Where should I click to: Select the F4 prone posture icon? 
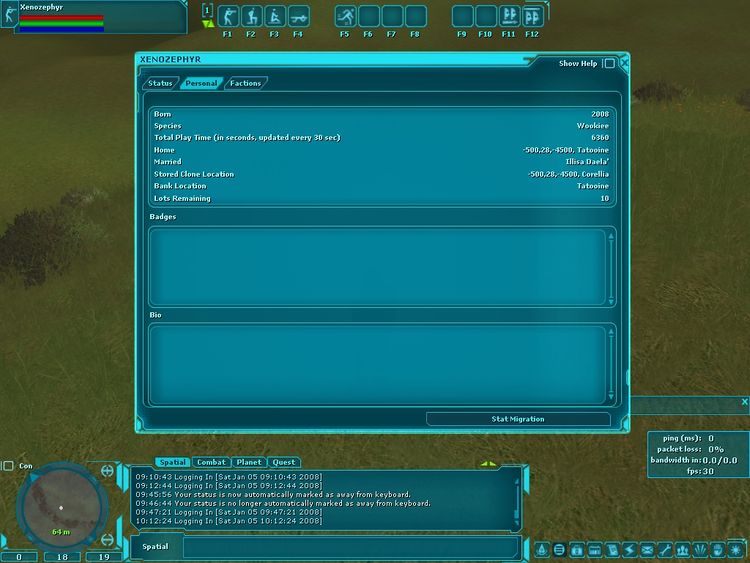(298, 16)
